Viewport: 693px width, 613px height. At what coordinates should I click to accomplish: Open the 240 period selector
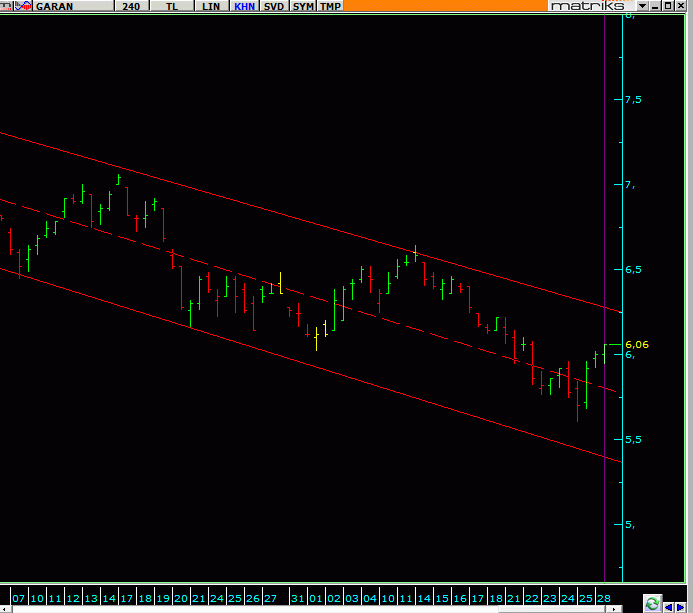tap(132, 6)
